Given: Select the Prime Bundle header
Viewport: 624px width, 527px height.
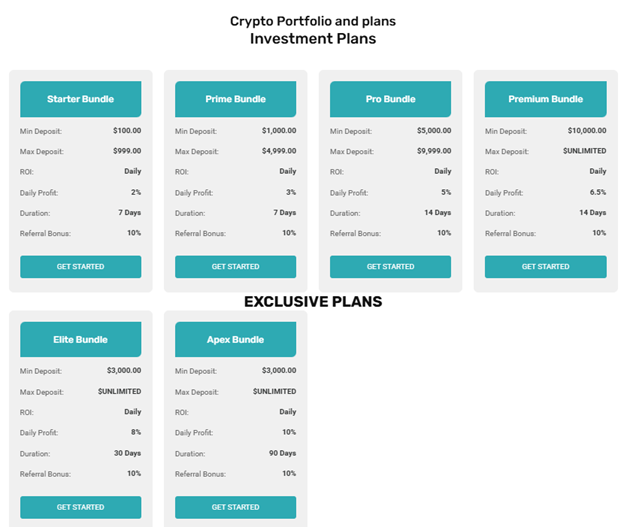Looking at the screenshot, I should click(x=235, y=100).
